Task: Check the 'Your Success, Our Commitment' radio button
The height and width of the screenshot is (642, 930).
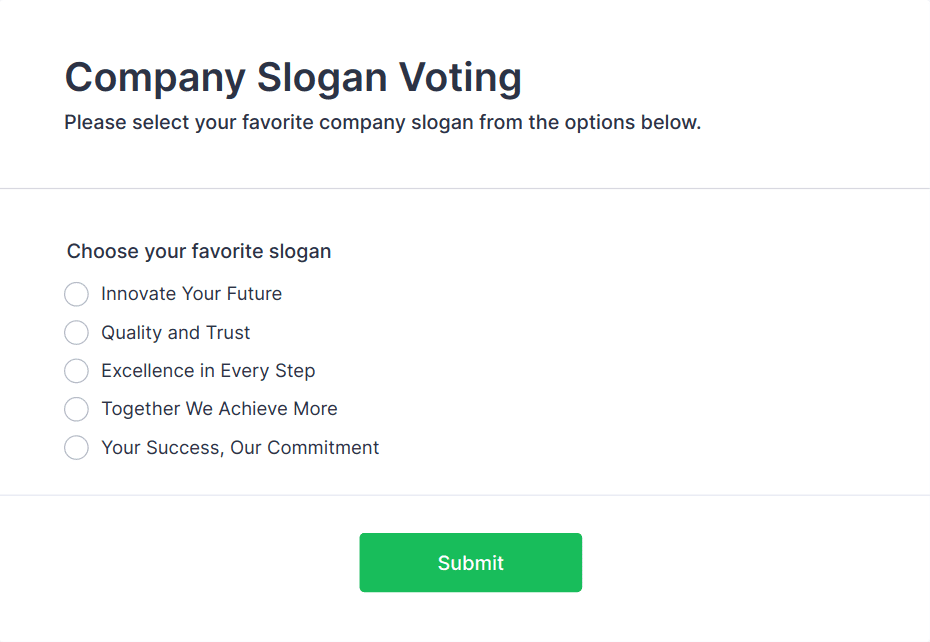Action: (76, 447)
